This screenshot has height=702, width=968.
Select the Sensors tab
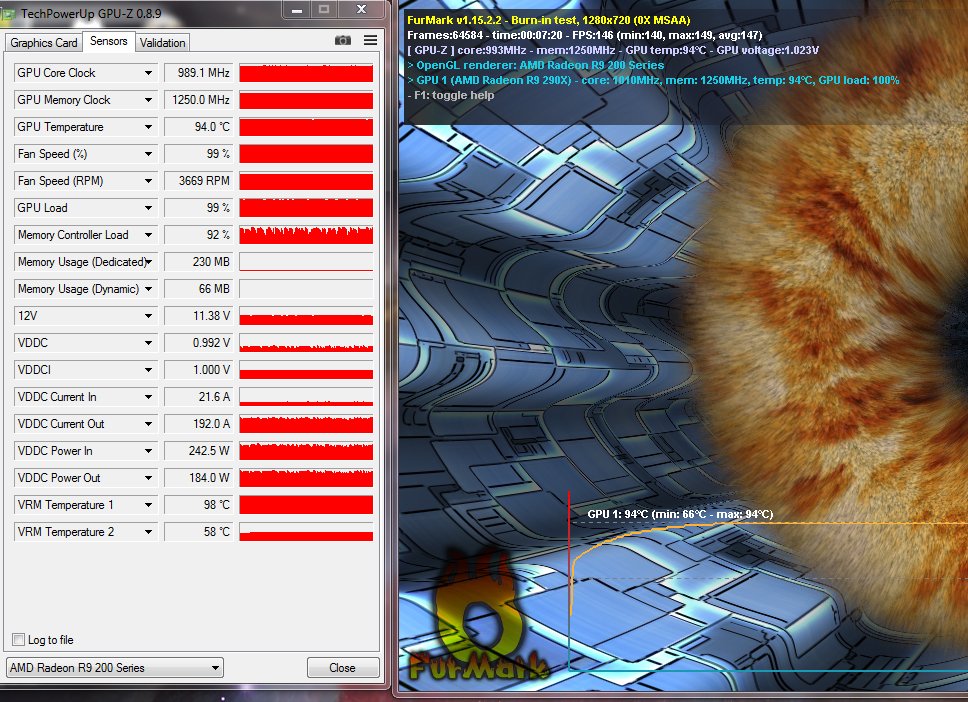coord(109,41)
